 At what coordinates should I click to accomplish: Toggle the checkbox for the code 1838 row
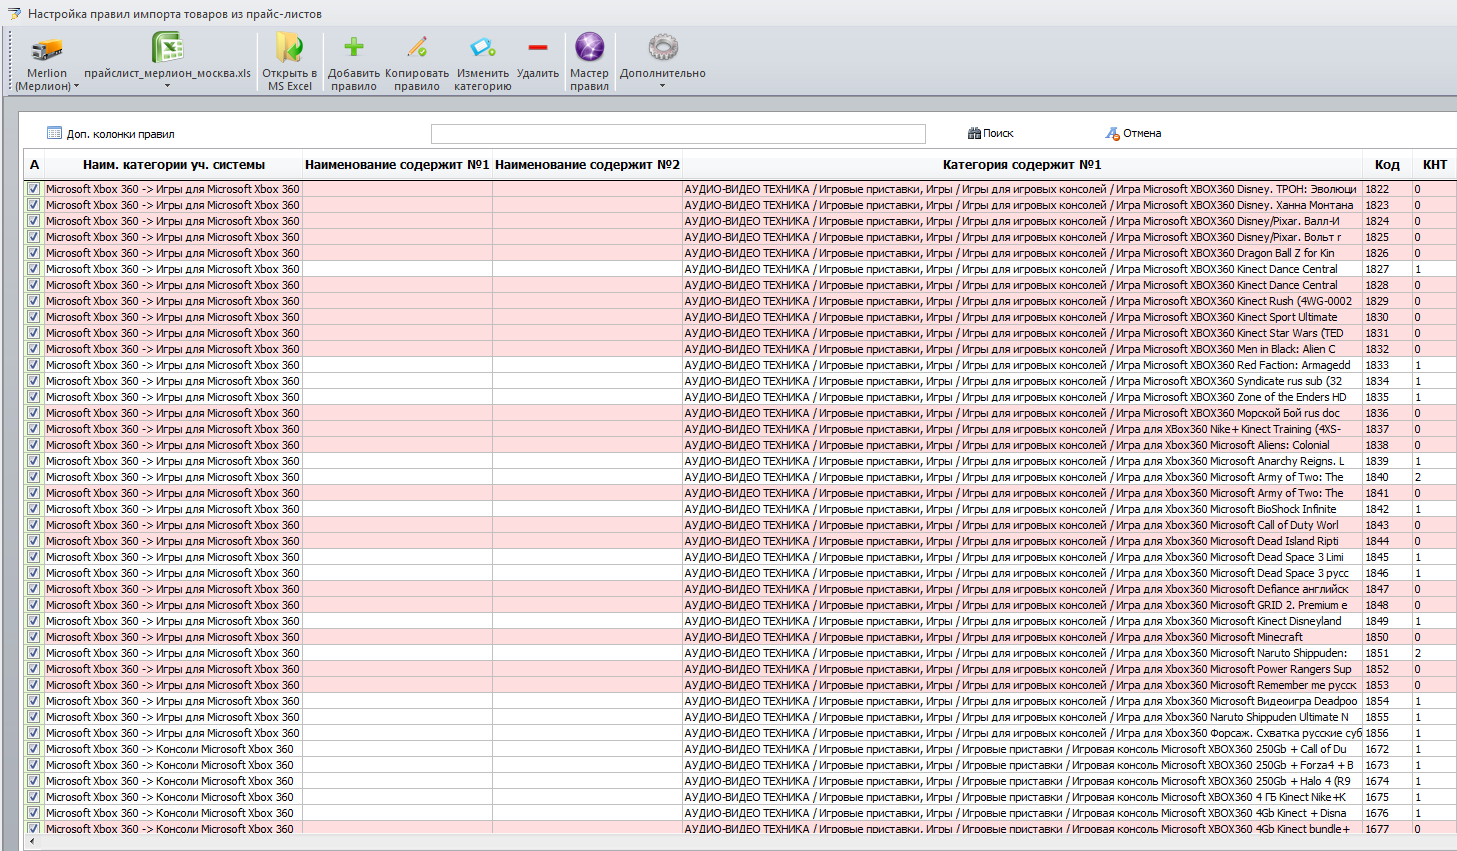(x=33, y=445)
